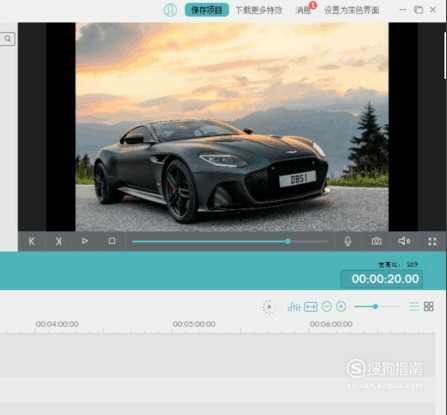The image size is (447, 415).
Task: Adjust the preview volume speaker icon
Action: 404,241
